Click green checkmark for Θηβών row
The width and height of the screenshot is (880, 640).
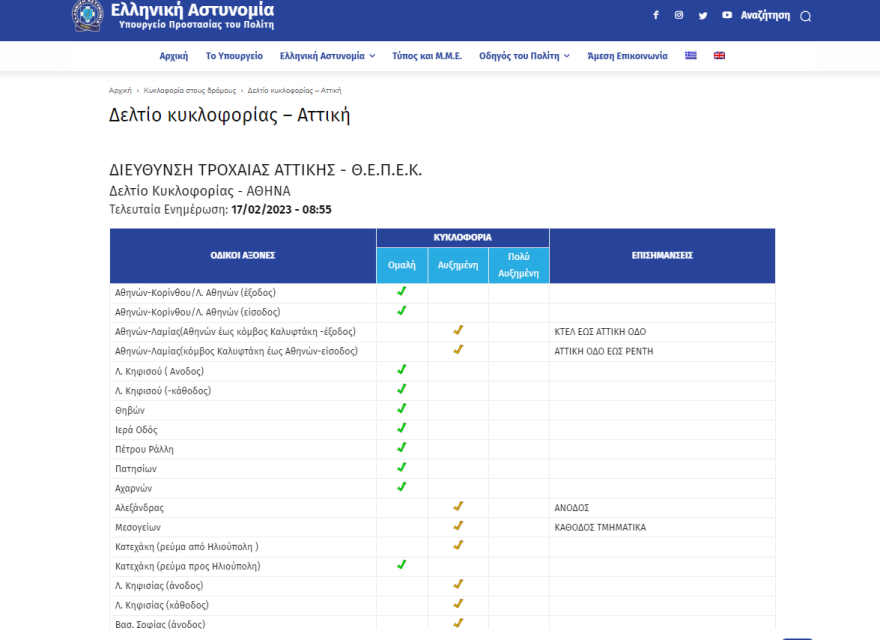click(x=402, y=409)
